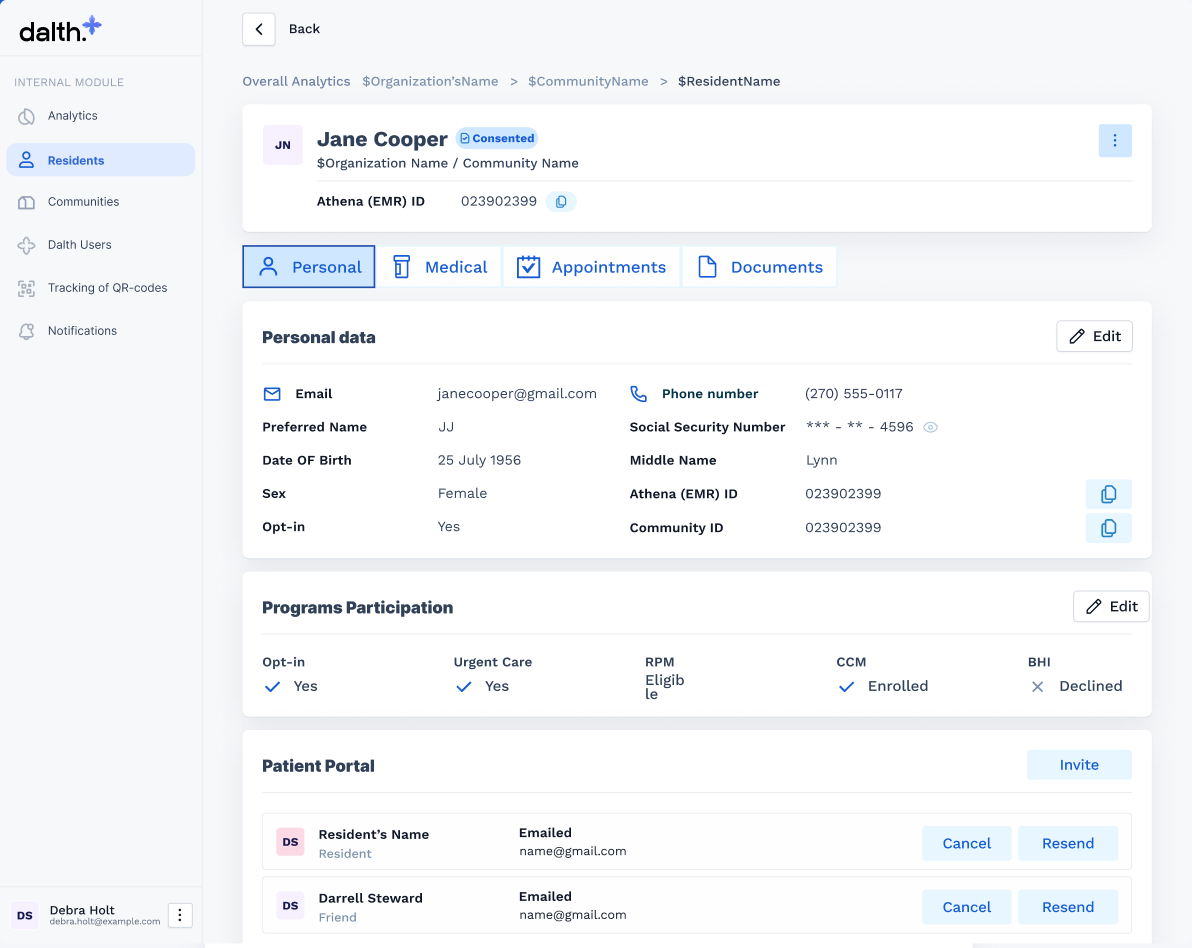Go to Overall Analytics breadcrumb

point(296,81)
